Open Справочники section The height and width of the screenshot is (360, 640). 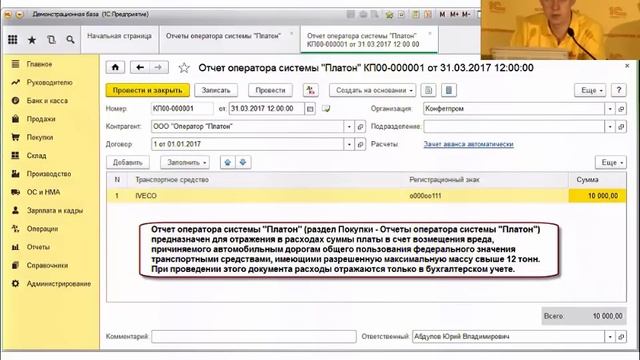[x=47, y=265]
